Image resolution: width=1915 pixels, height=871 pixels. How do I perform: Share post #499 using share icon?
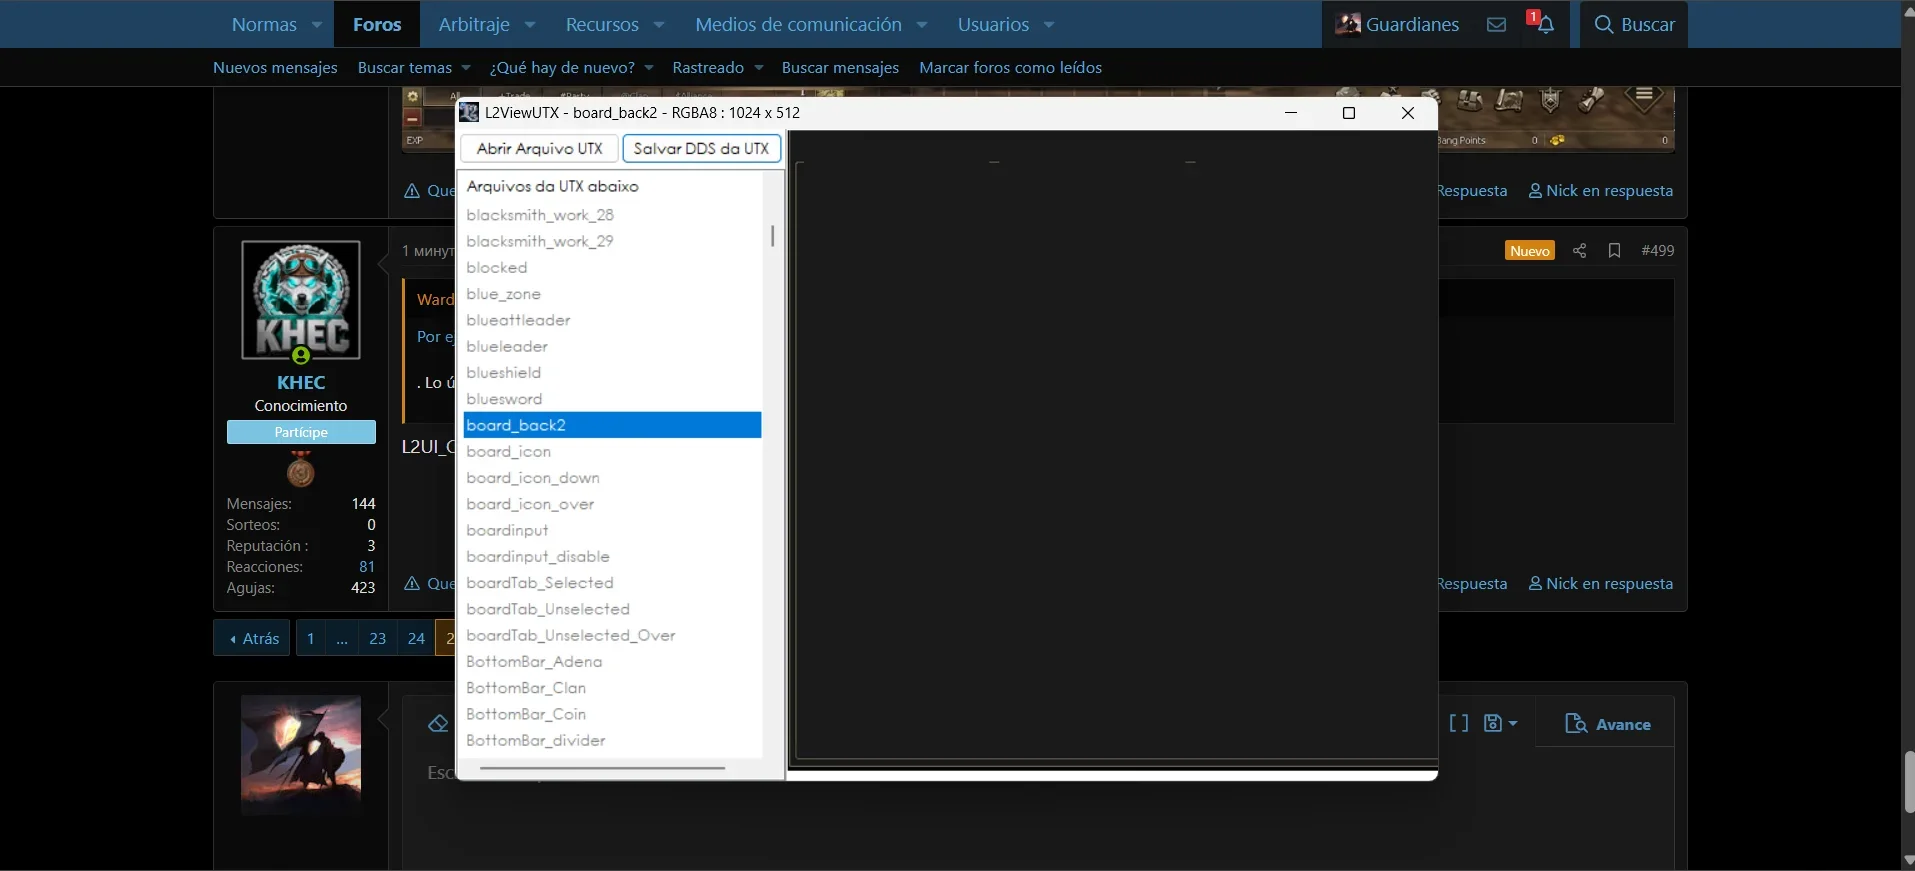1579,251
